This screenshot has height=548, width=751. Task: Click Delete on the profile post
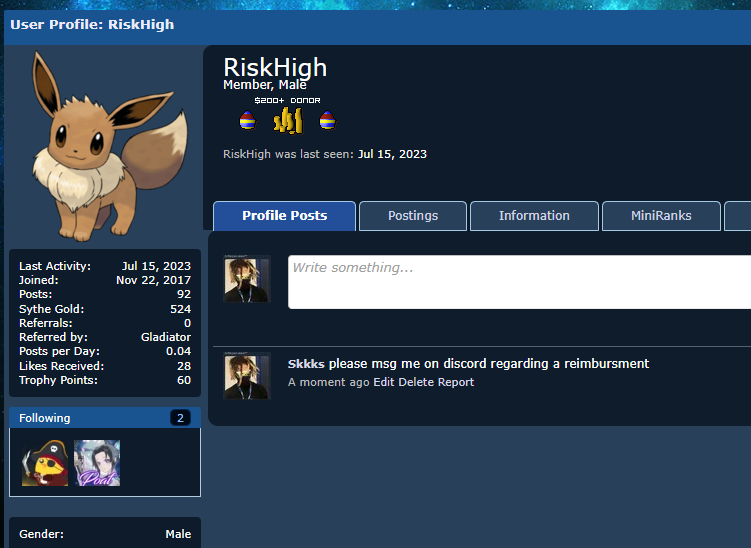click(415, 382)
